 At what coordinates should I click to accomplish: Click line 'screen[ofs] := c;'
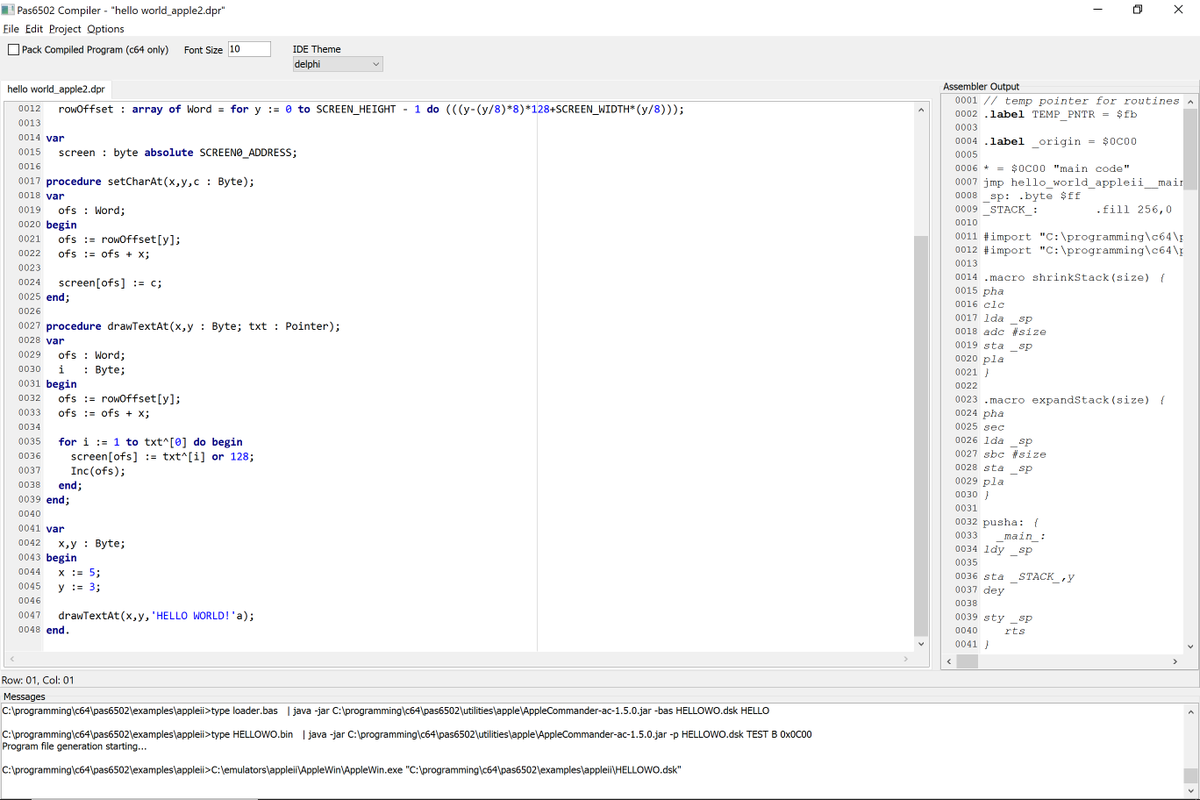110,283
